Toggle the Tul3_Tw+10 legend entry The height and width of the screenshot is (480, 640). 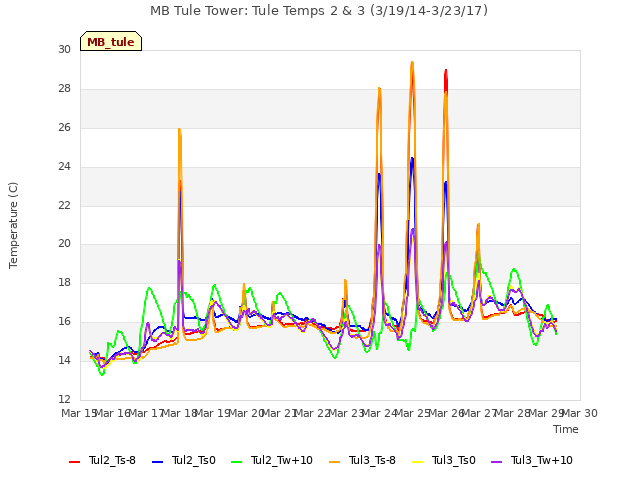[532, 460]
